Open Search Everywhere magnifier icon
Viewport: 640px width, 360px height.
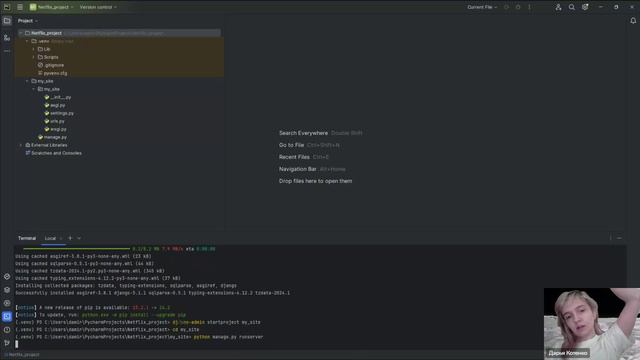571,7
